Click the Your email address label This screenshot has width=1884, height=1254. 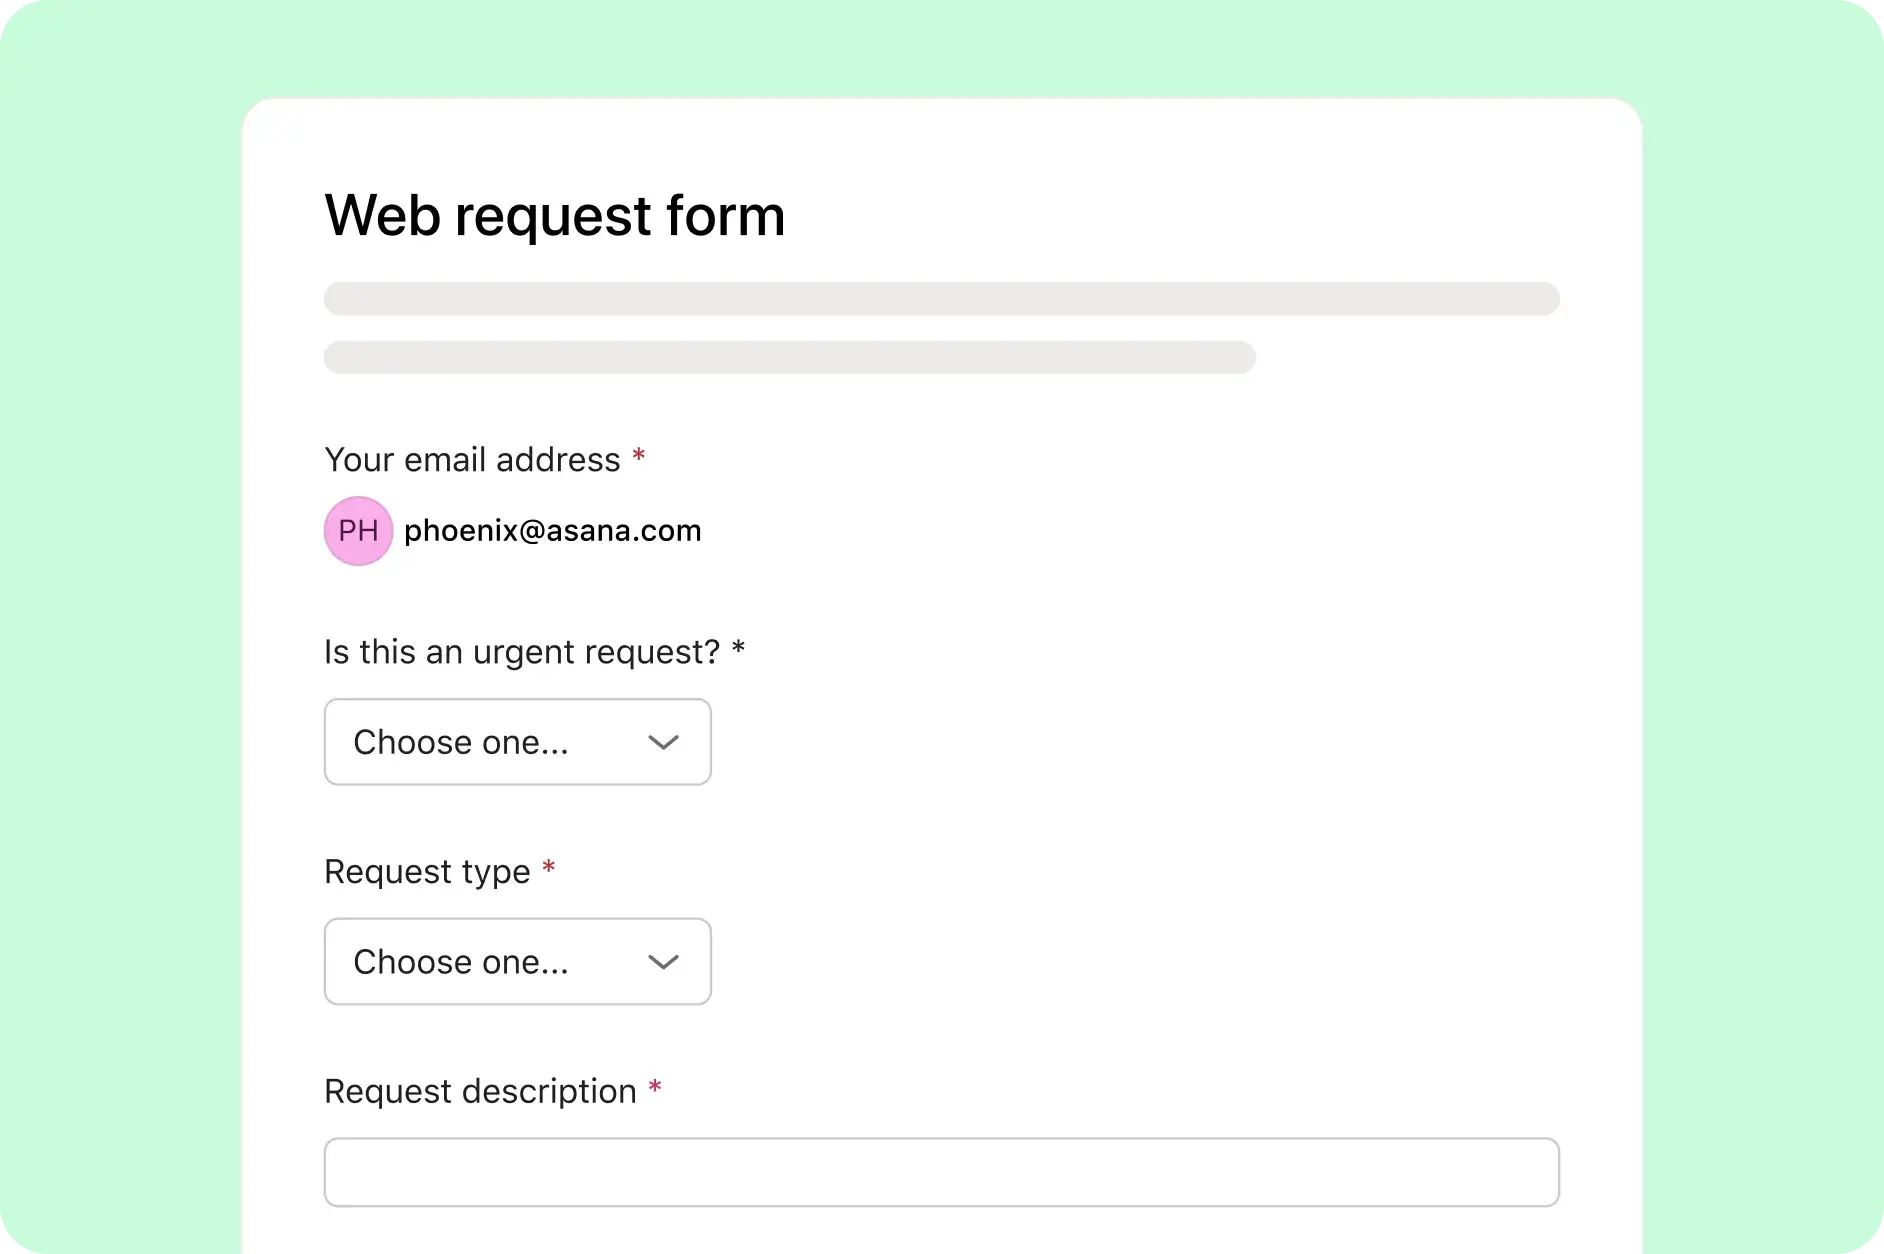click(x=472, y=460)
